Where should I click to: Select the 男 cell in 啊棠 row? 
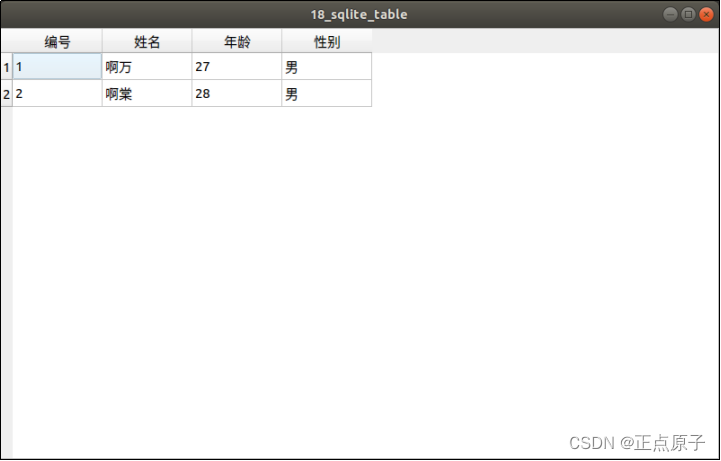click(x=326, y=94)
